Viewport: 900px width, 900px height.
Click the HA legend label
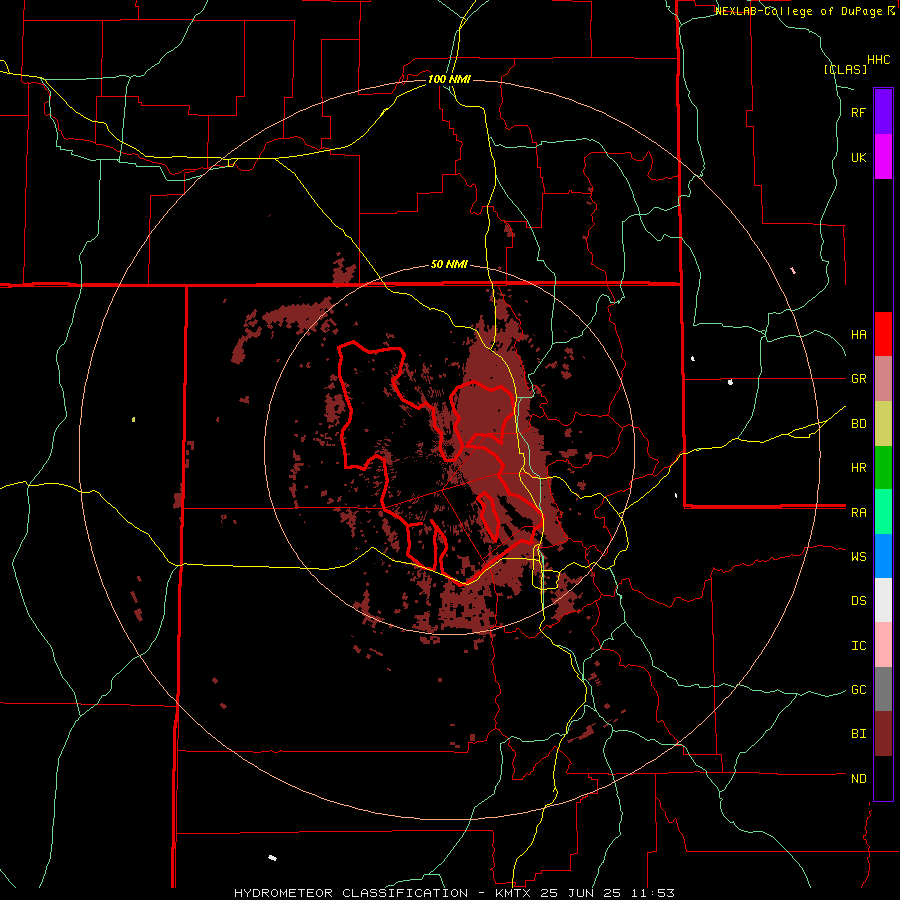pyautogui.click(x=858, y=334)
